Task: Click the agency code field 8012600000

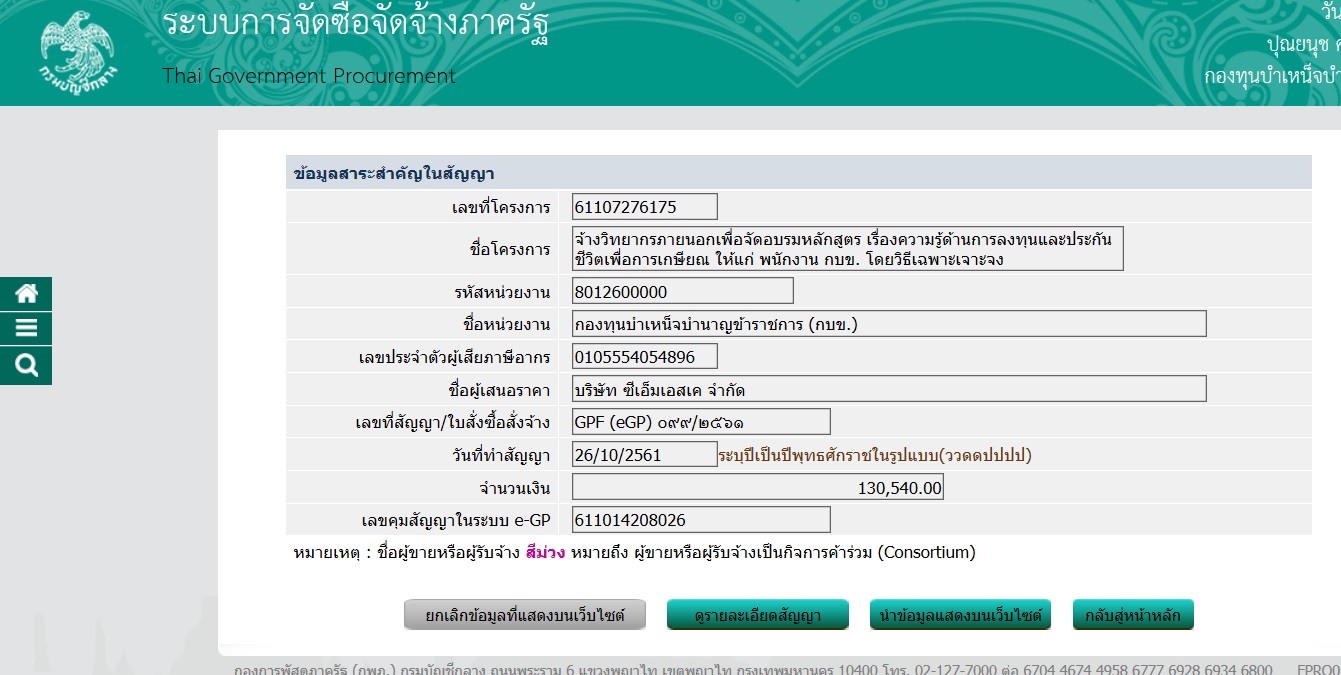Action: coord(682,291)
